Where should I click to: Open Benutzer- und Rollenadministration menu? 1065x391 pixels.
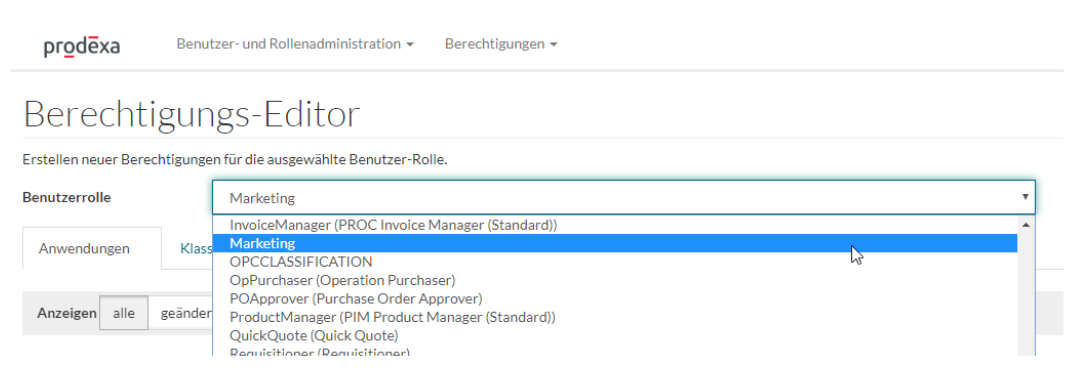click(x=295, y=44)
